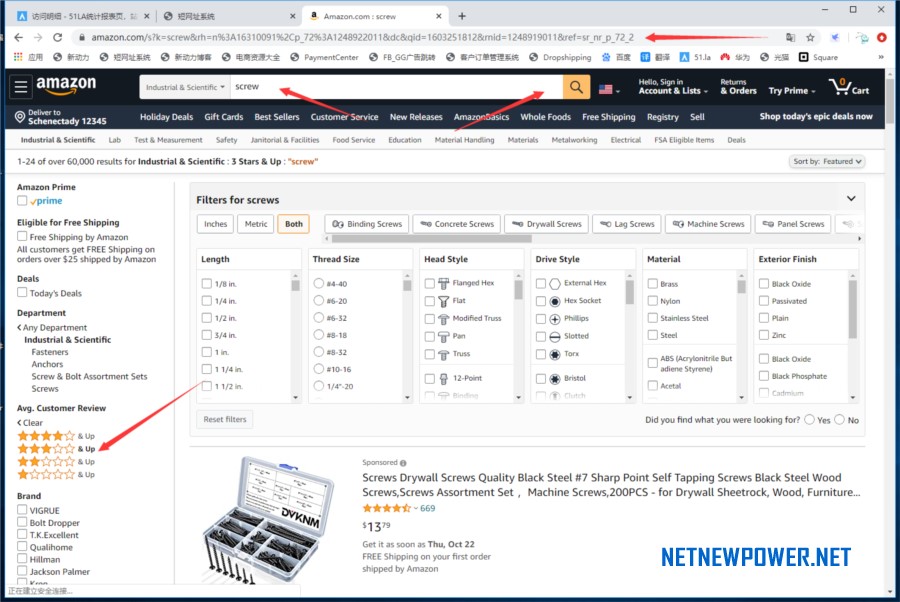Check the Today's Deals filter

[x=22, y=293]
